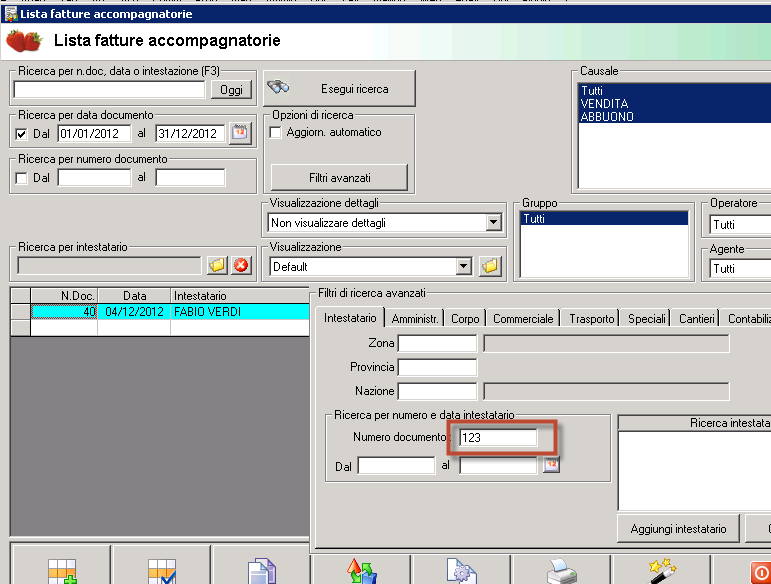Click the colored shapes transform icon
The width and height of the screenshot is (771, 584).
(x=361, y=571)
